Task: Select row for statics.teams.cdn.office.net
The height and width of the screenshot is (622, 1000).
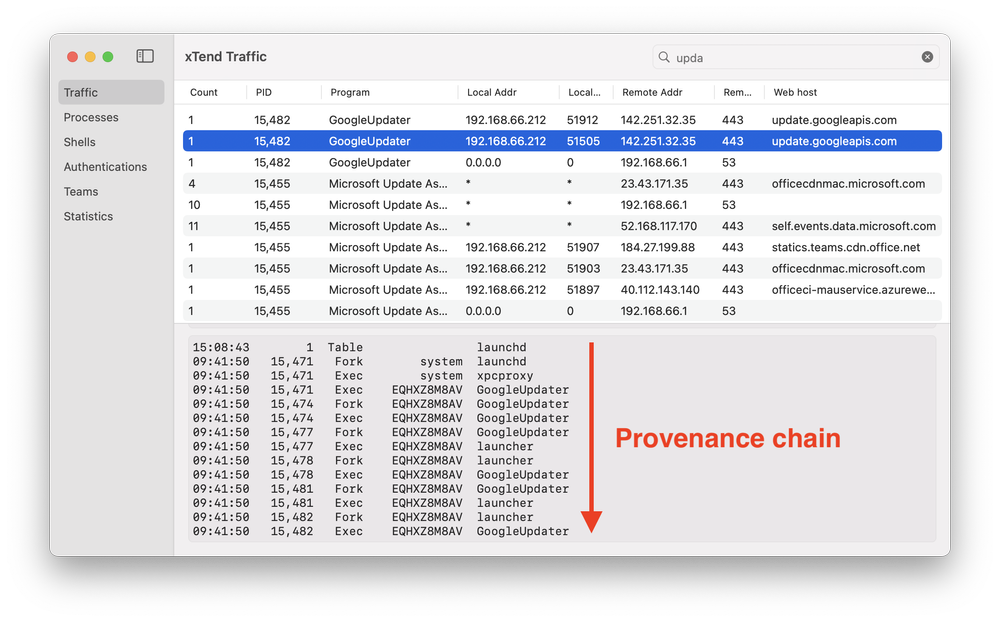Action: (562, 247)
